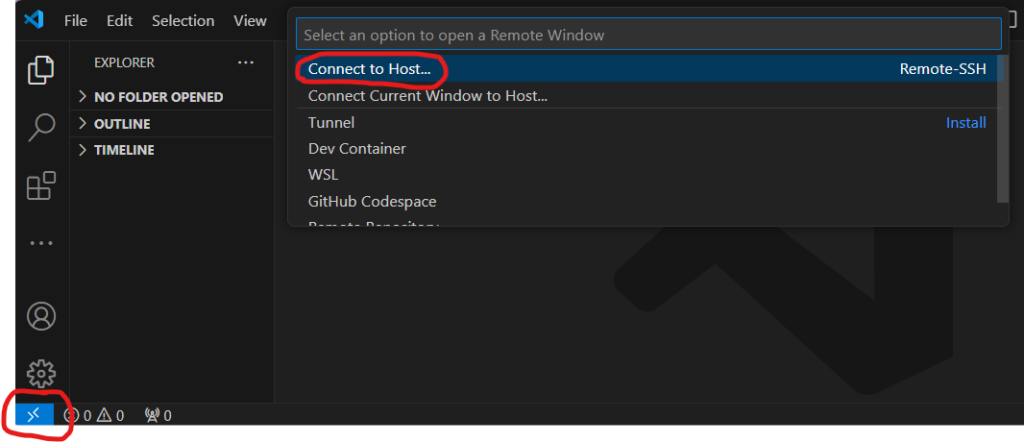Open the File menu
1024x442 pixels.
(76, 21)
